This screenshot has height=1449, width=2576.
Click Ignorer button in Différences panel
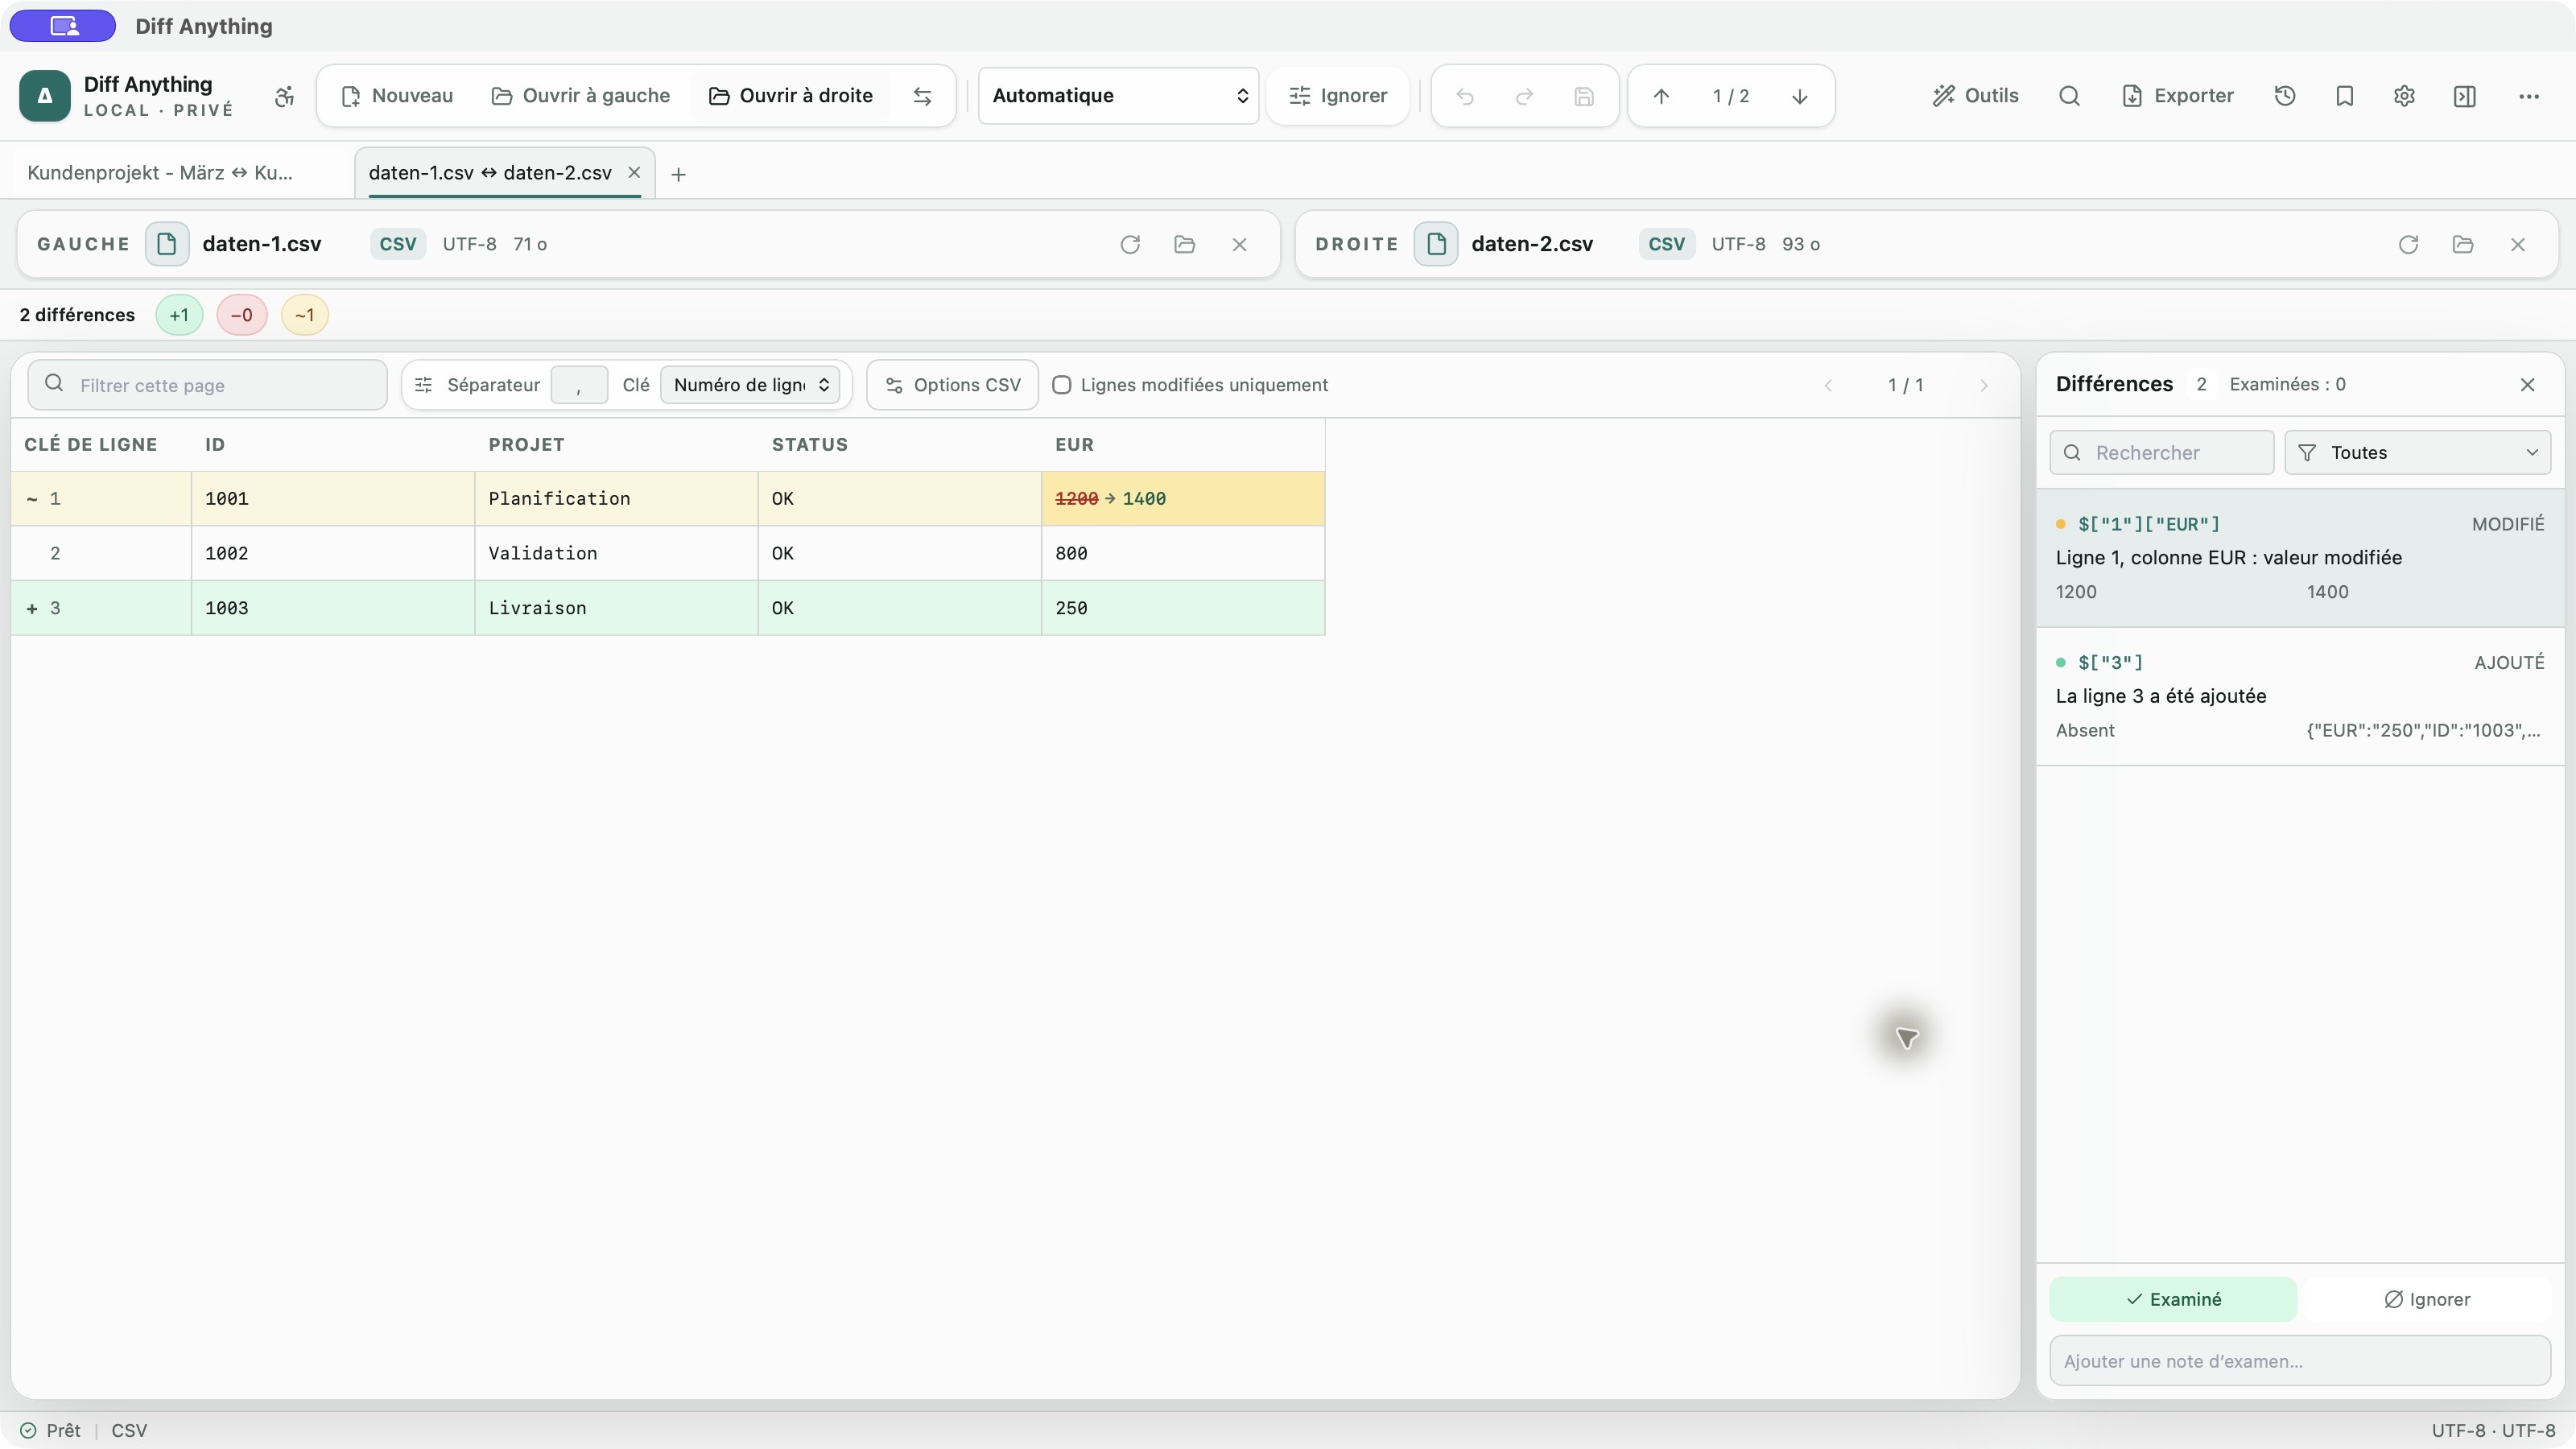click(2427, 1299)
